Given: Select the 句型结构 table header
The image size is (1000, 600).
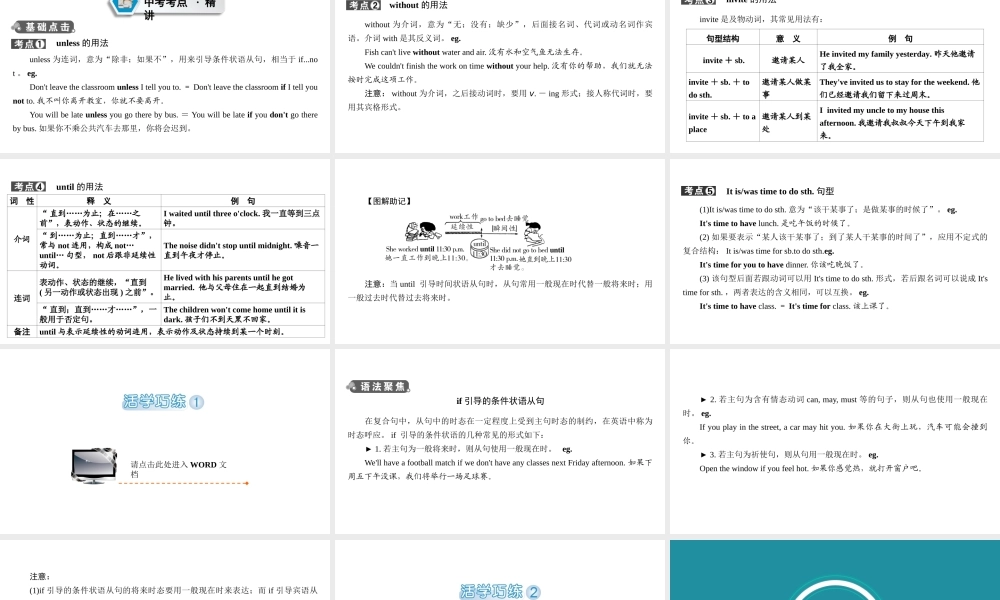Looking at the screenshot, I should point(723,38).
